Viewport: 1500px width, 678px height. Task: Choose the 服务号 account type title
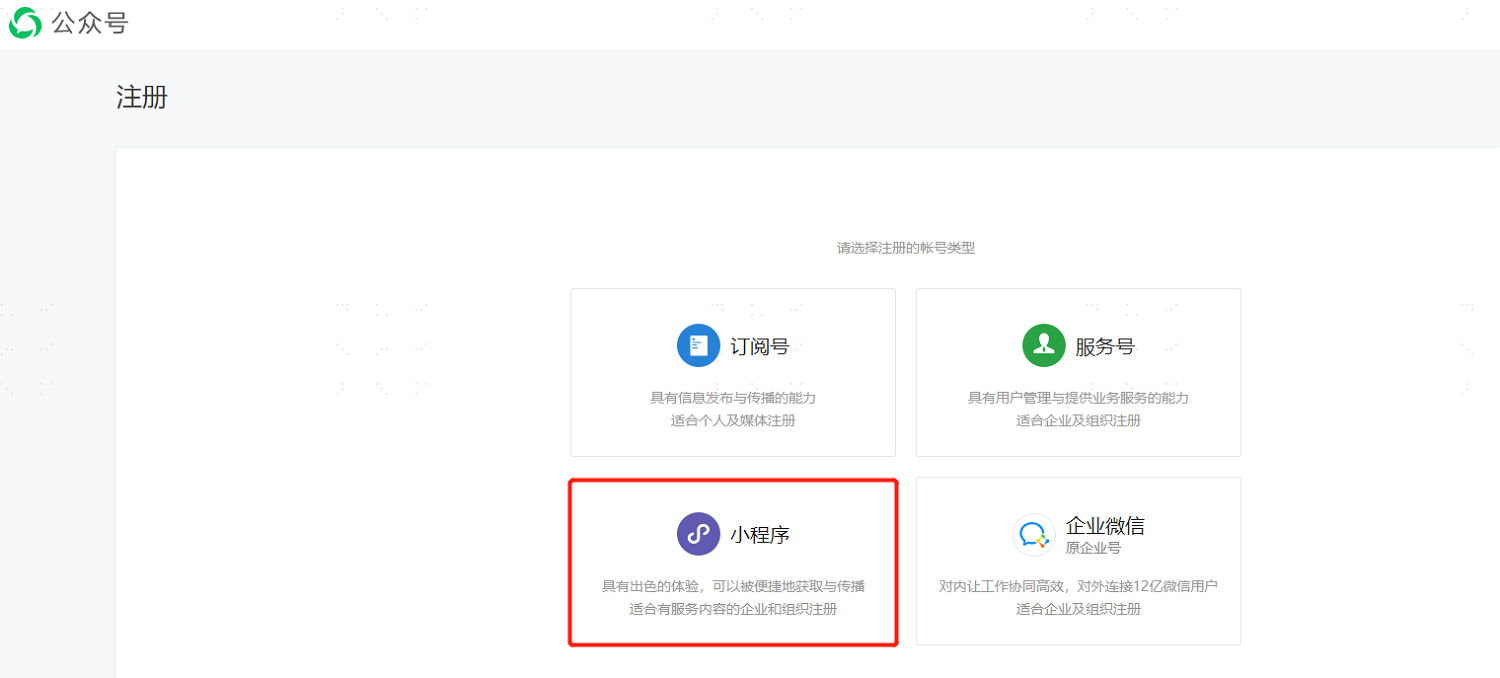click(1105, 347)
